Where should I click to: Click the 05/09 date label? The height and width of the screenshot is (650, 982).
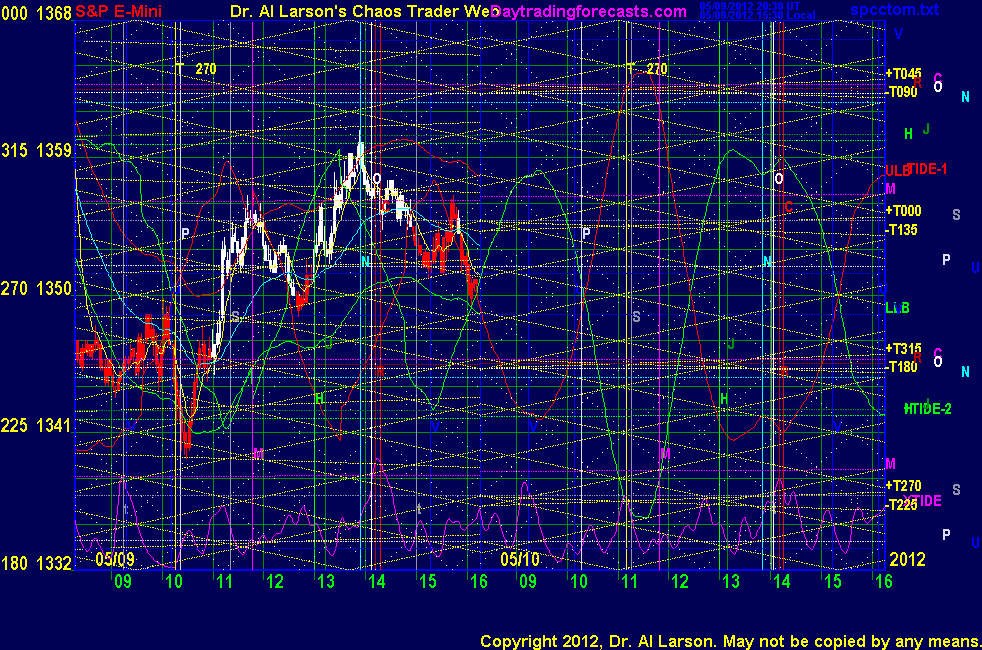[x=115, y=558]
